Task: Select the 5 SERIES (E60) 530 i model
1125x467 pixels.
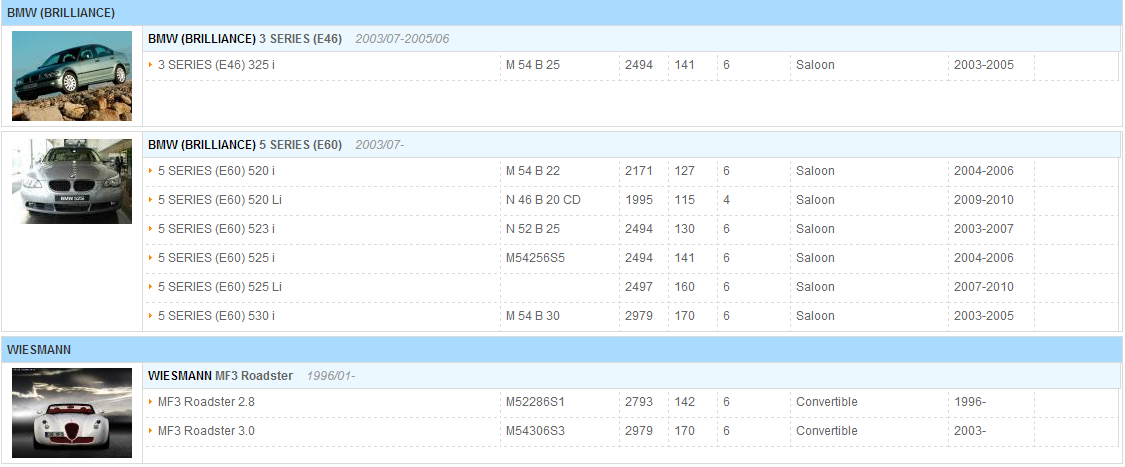Action: pos(216,316)
